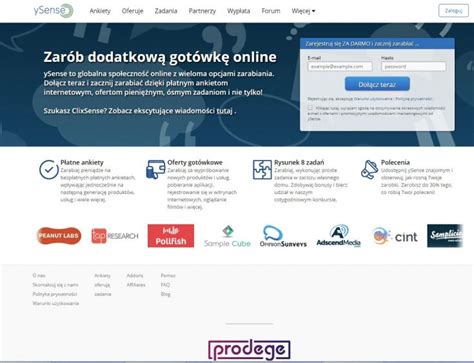Click the Zaloguj button

pos(453,11)
